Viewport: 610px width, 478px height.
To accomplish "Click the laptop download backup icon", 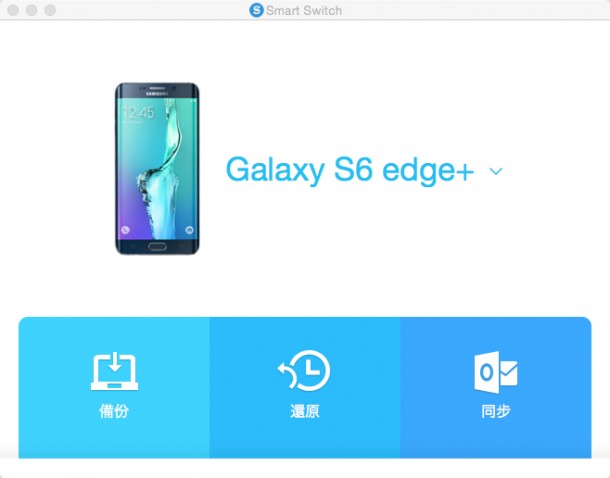I will pos(114,371).
